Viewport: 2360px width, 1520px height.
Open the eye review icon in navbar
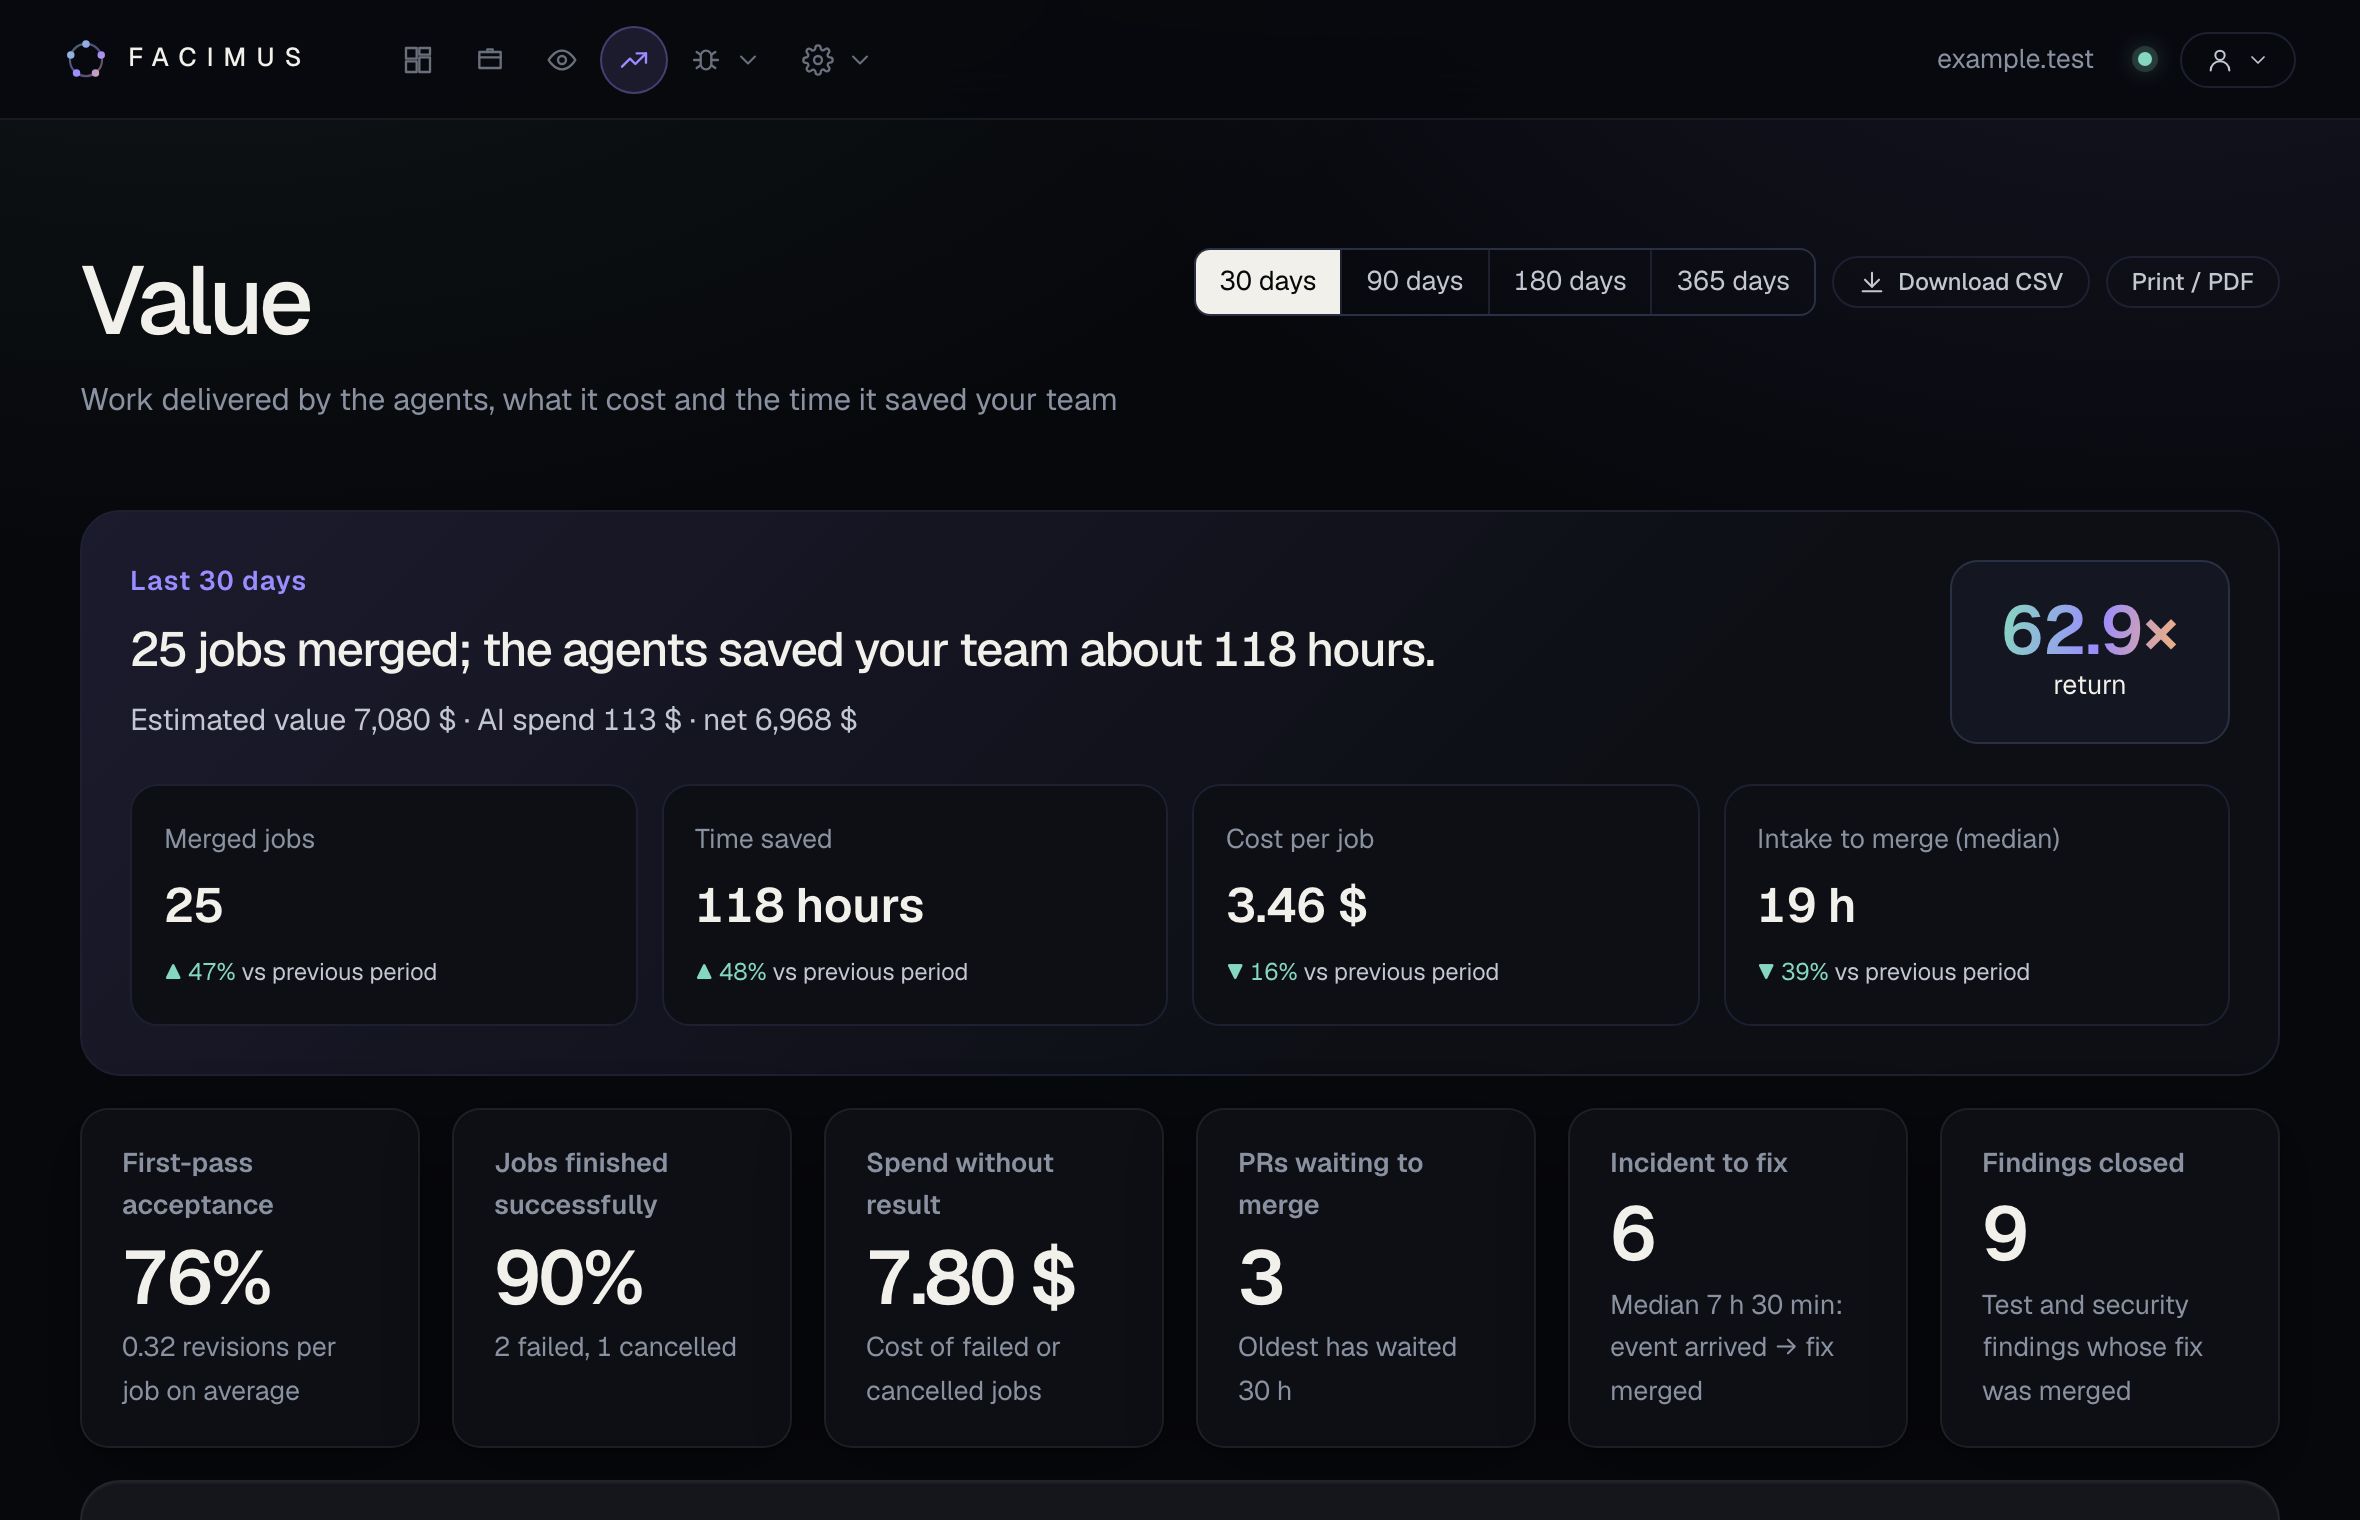(x=562, y=60)
